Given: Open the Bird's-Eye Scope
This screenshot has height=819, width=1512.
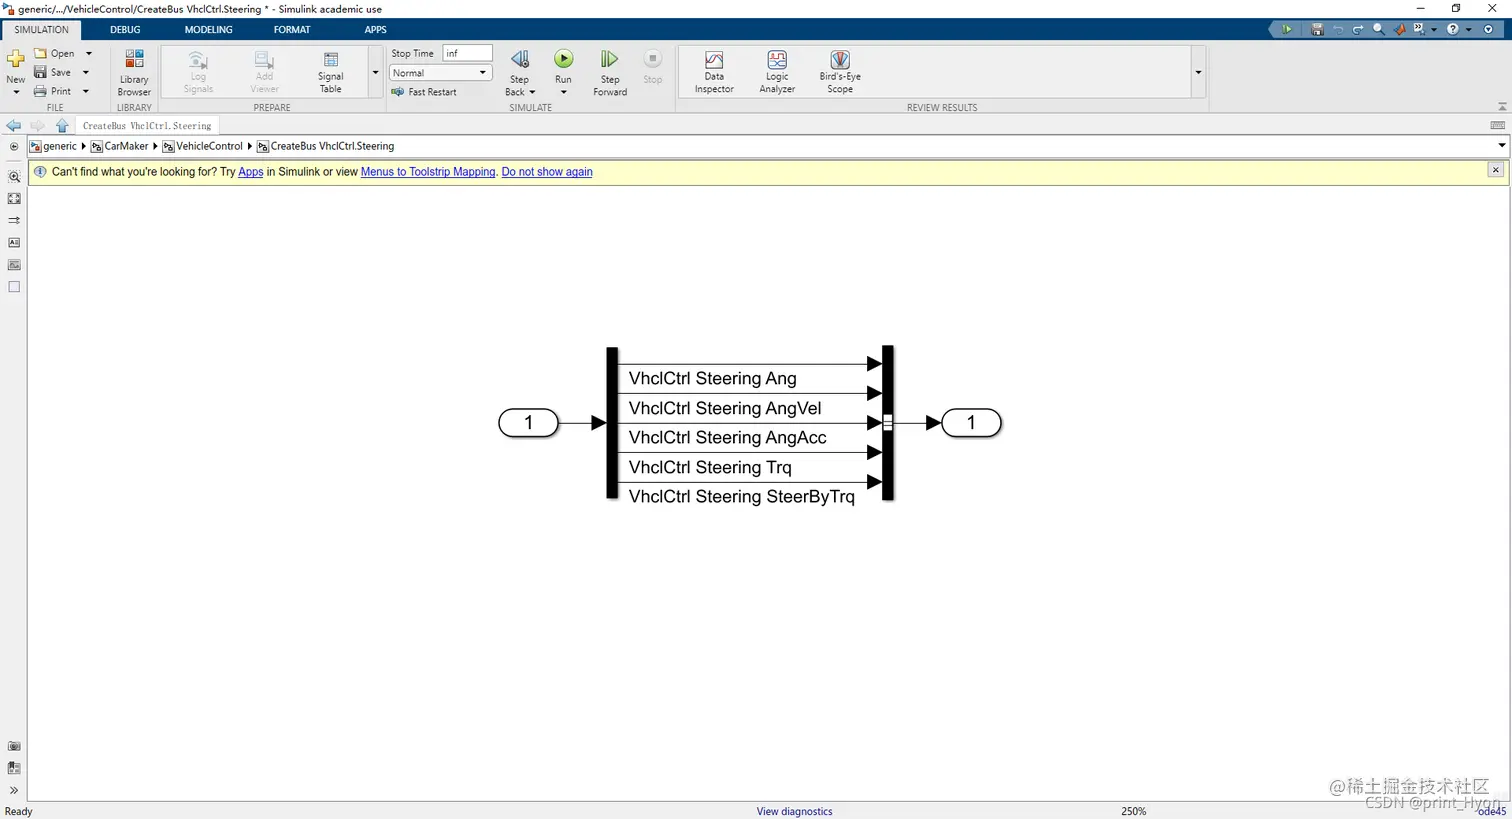Looking at the screenshot, I should click(x=840, y=72).
